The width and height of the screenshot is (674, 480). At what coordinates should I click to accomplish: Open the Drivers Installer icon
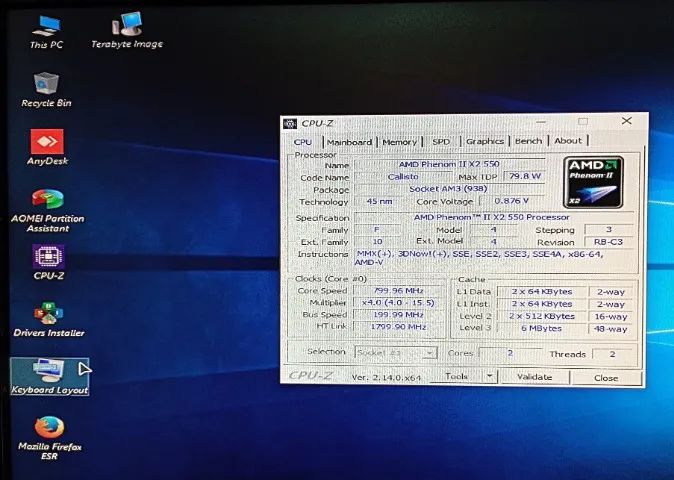tap(49, 319)
